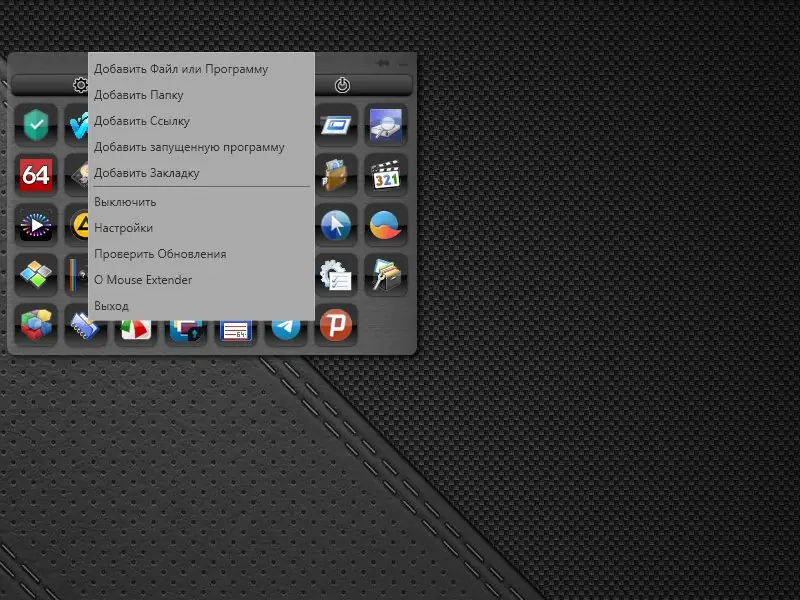Launch the blue sphere cursor icon
This screenshot has height=600, width=800.
pos(336,225)
